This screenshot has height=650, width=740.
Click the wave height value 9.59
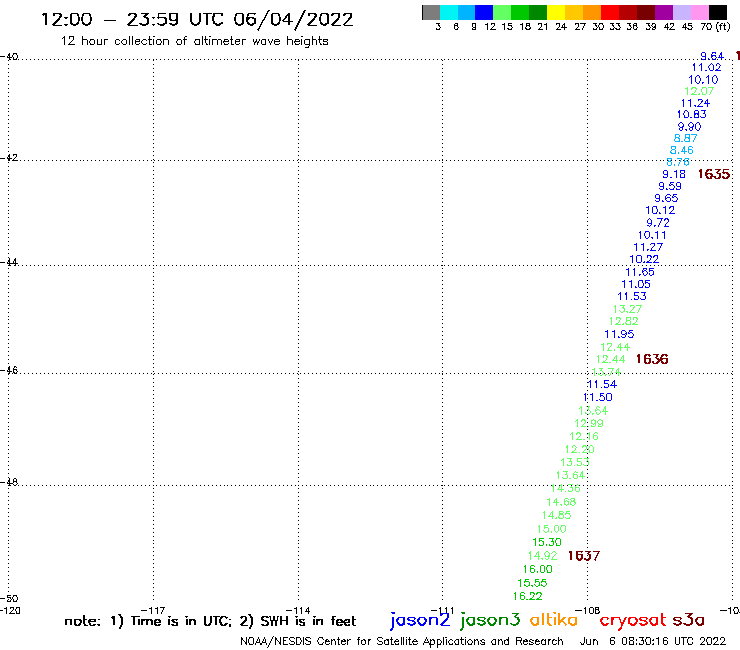(670, 186)
